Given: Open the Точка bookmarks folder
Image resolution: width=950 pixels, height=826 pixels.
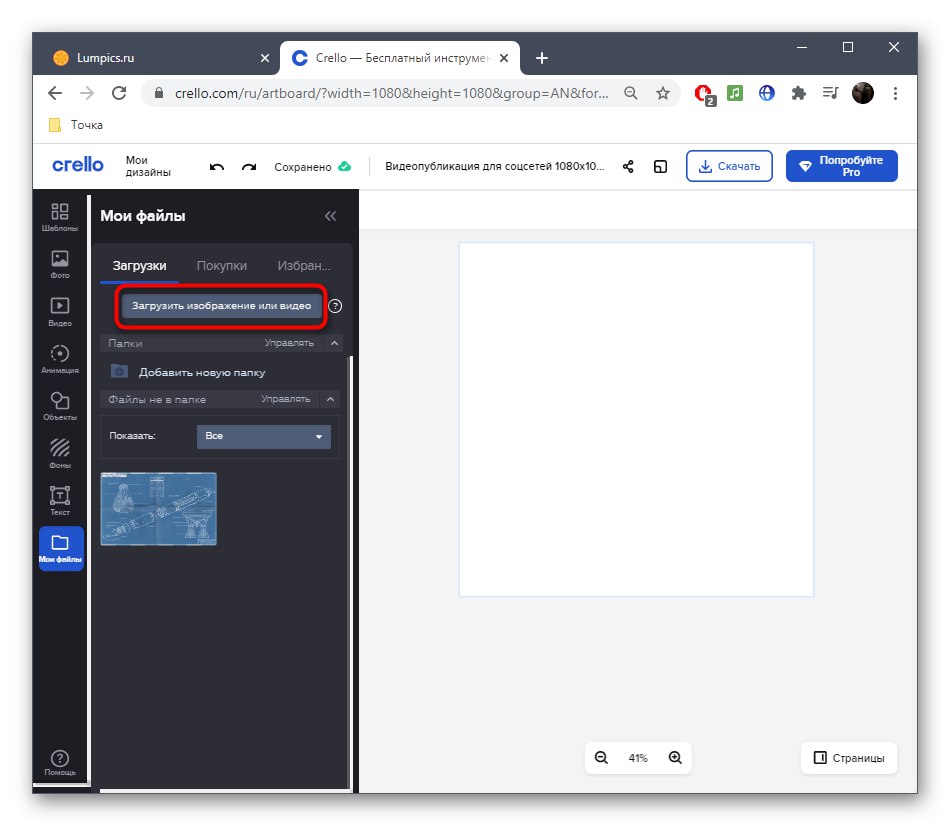Looking at the screenshot, I should click(x=76, y=125).
